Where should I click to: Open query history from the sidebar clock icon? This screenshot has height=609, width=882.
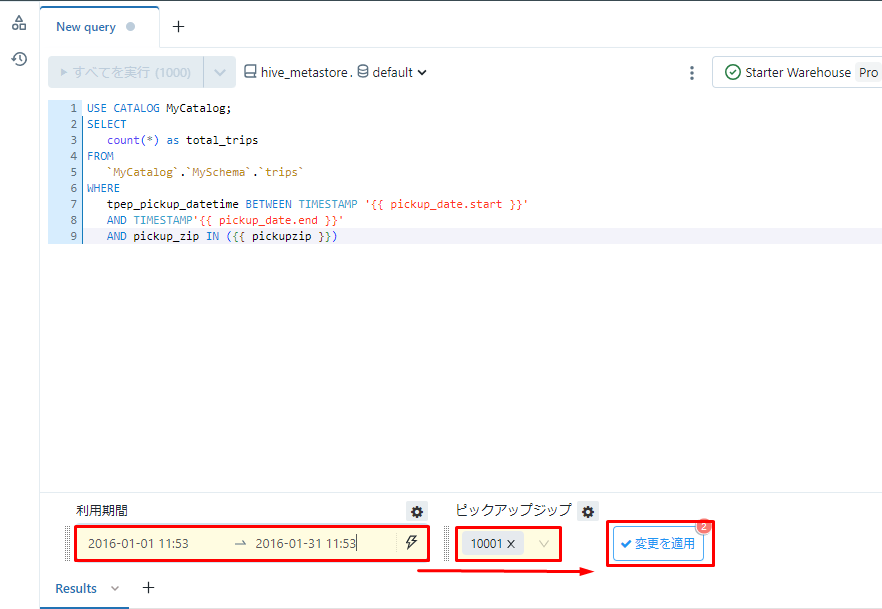click(19, 58)
